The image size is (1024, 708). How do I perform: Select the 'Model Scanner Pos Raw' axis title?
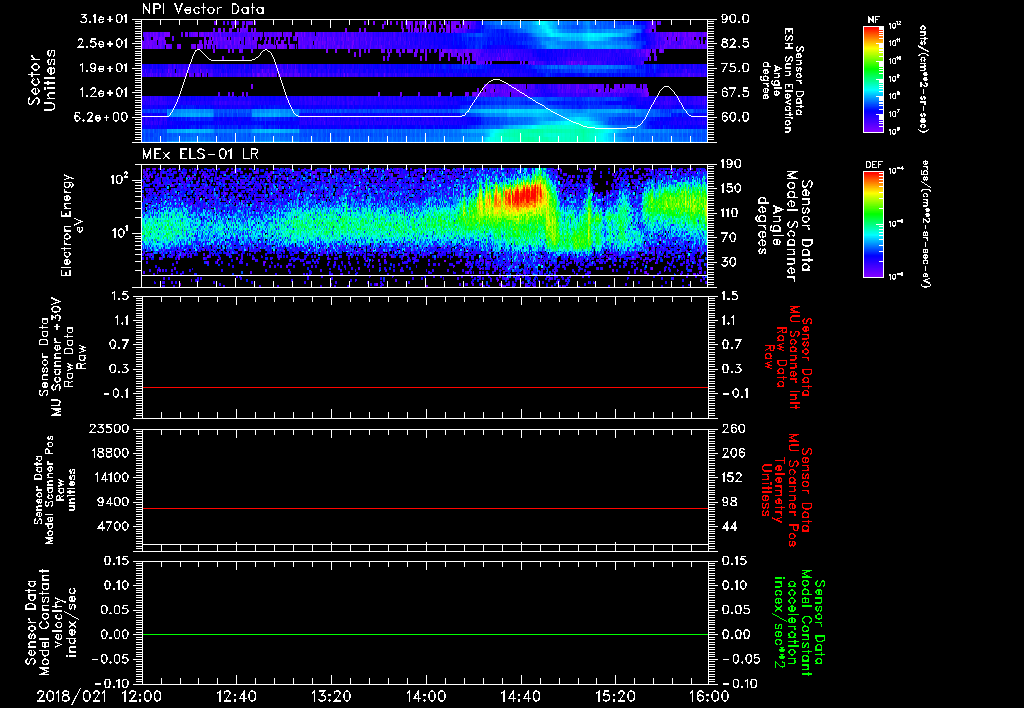click(54, 490)
